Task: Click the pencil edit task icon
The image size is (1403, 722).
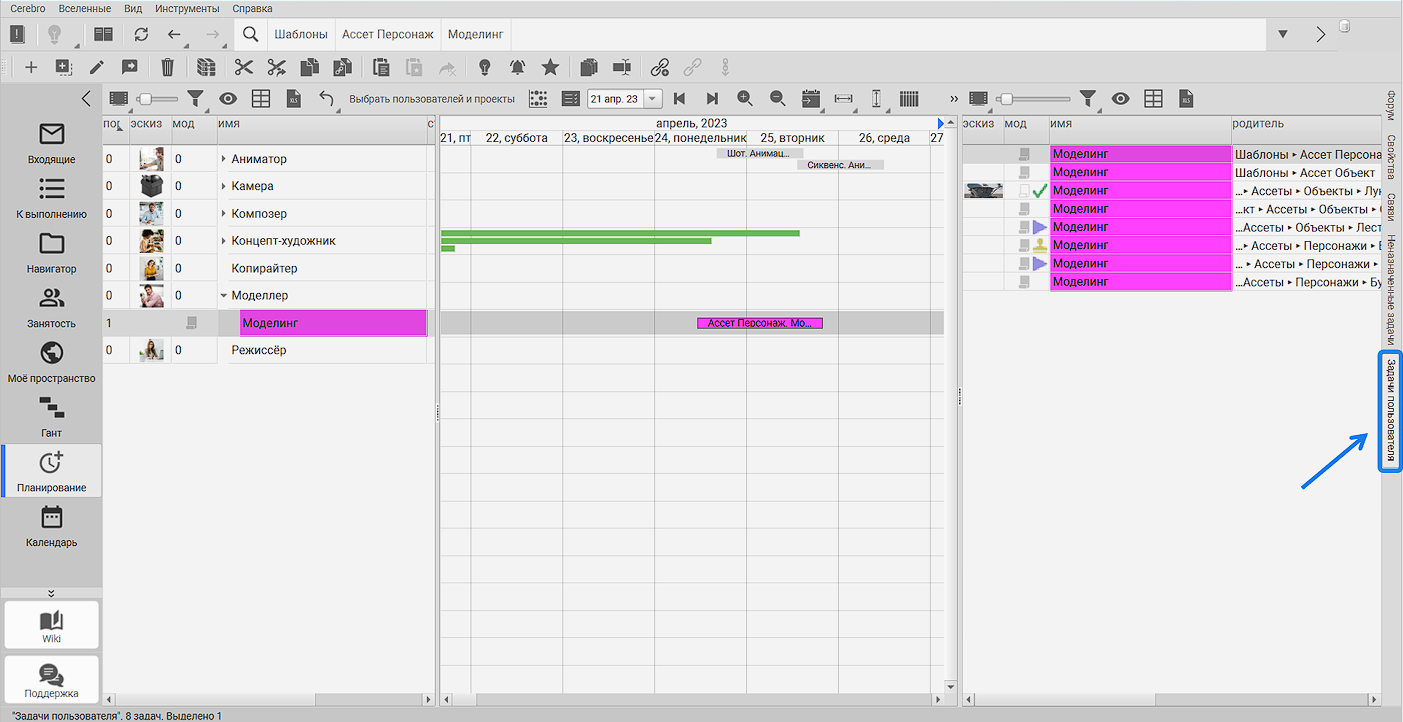Action: pos(96,67)
